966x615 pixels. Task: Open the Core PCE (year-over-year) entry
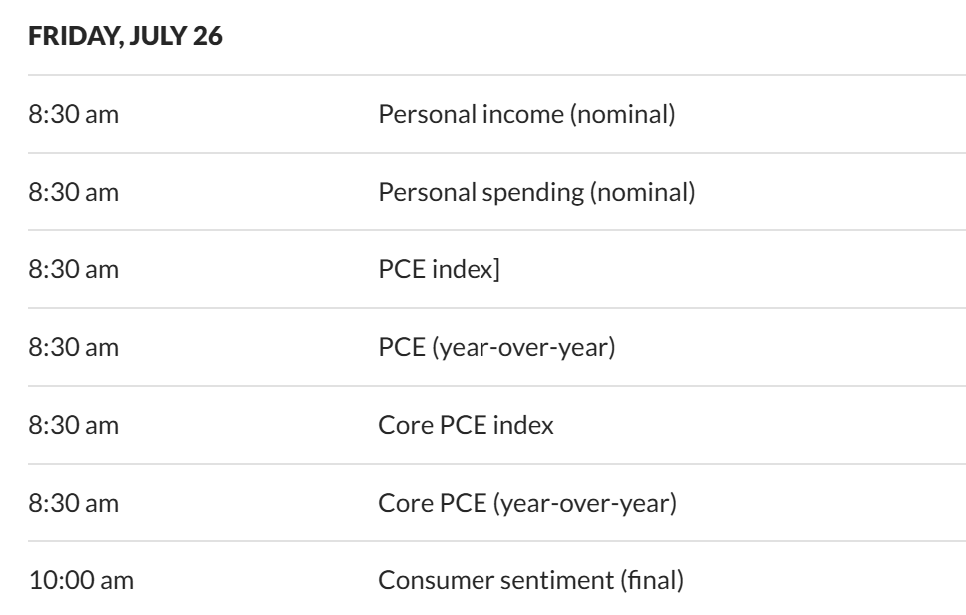(528, 502)
